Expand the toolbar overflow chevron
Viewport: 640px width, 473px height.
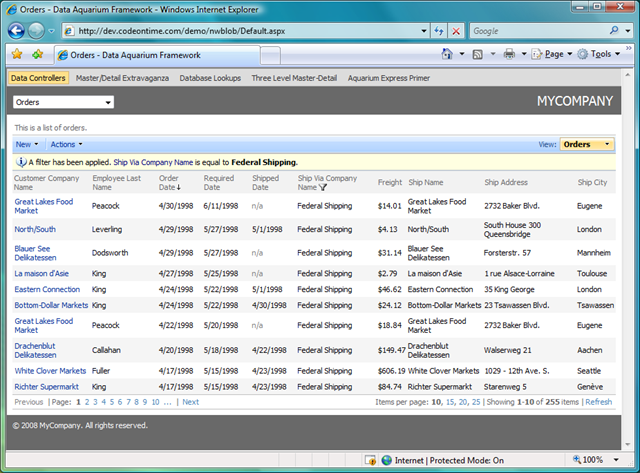point(629,48)
